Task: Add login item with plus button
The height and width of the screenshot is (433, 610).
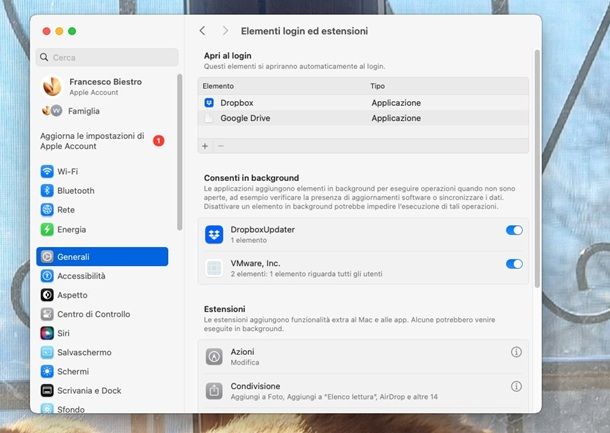Action: (x=205, y=146)
